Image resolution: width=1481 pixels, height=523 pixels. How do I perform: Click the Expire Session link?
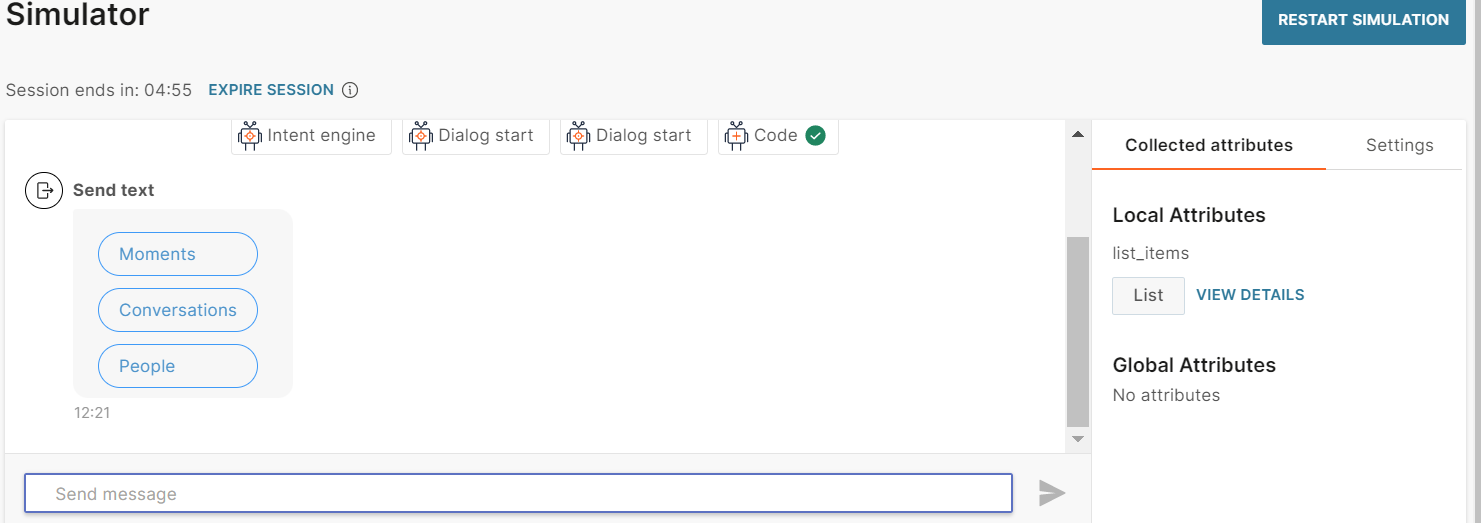tap(271, 90)
